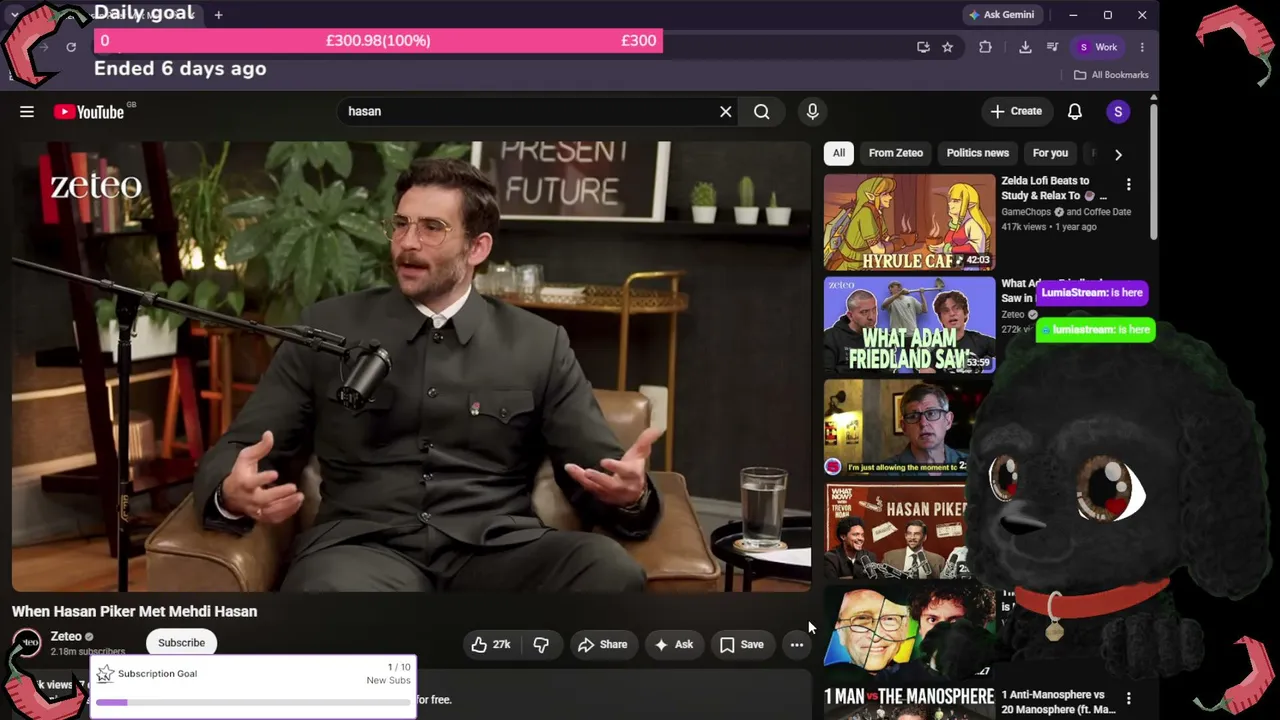This screenshot has height=720, width=1280.
Task: Open the purple S account avatar
Action: point(1118,111)
